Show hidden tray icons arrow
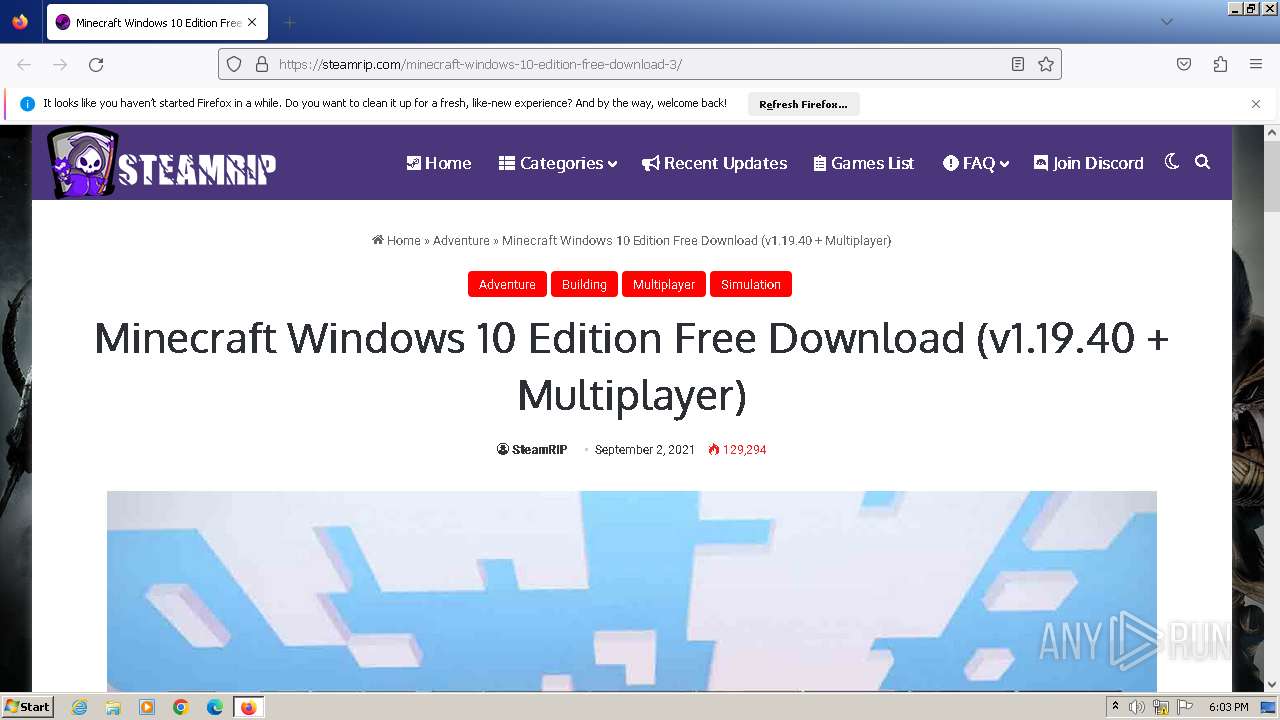The width and height of the screenshot is (1280, 720). (1115, 707)
